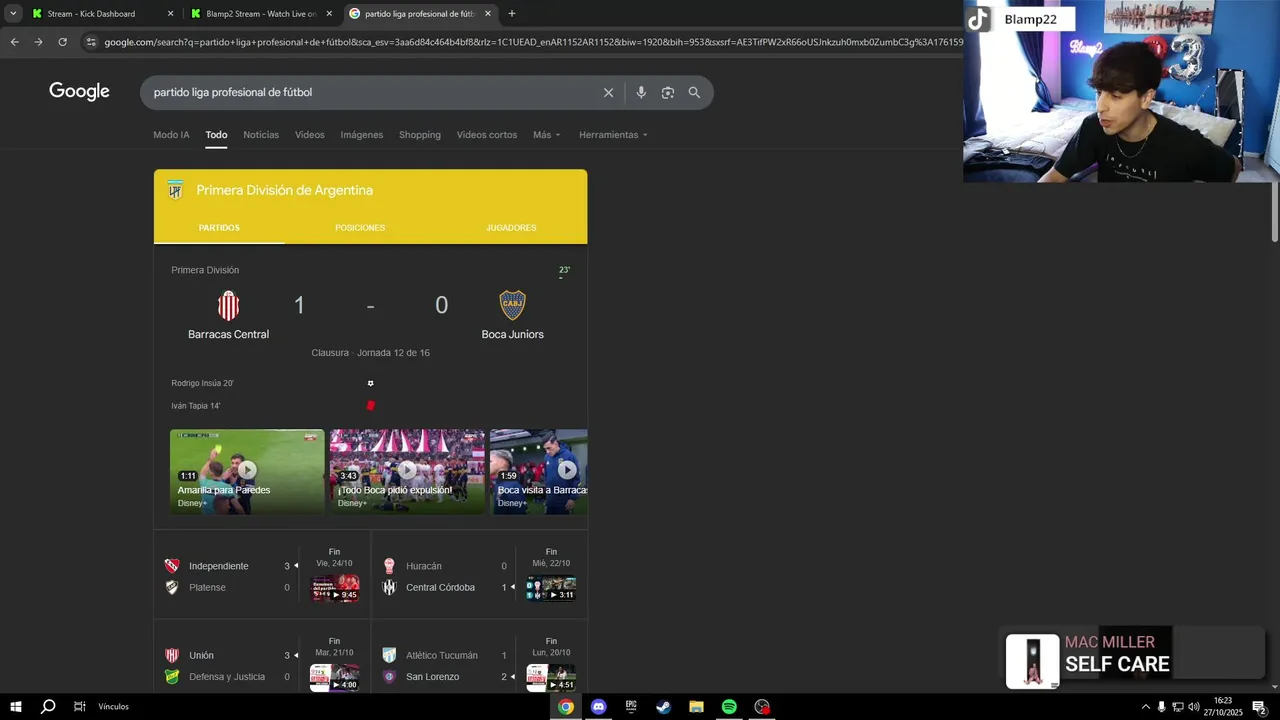Play the 9:45 Independiente match highlights

point(335,588)
